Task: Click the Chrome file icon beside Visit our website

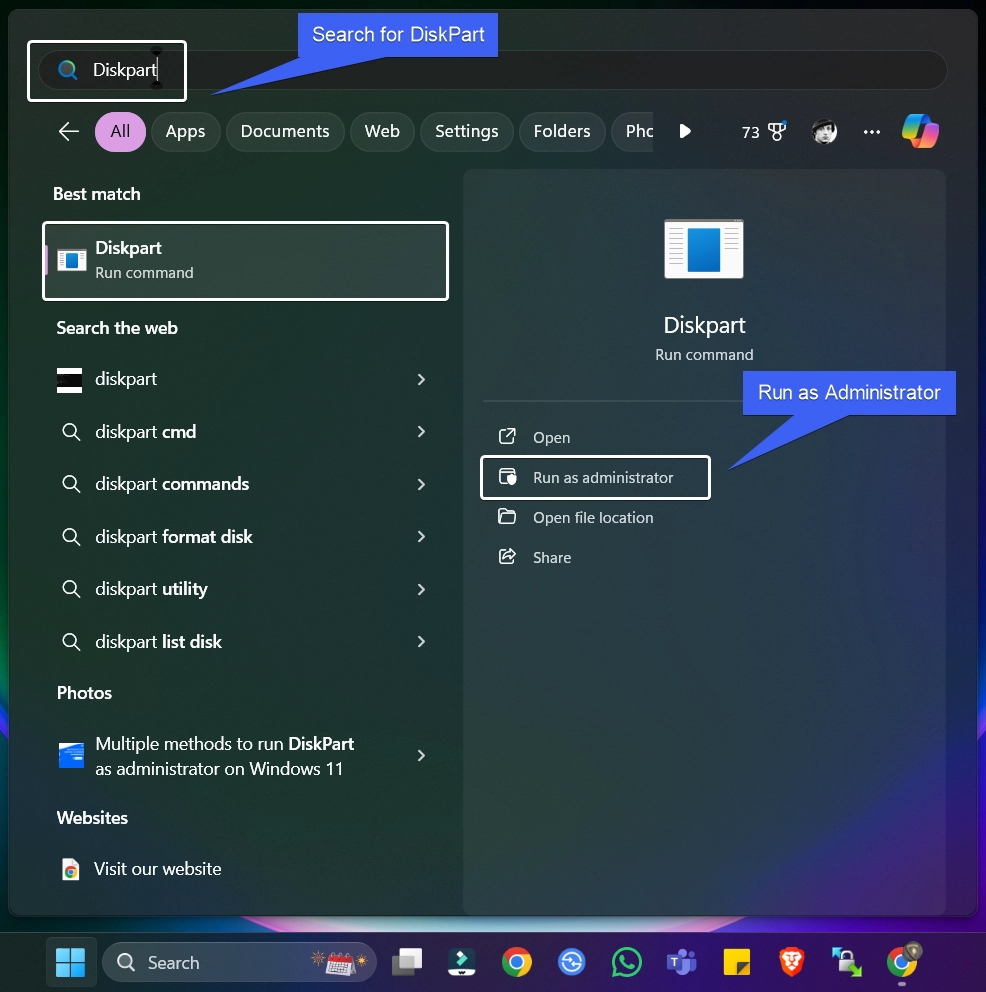Action: (x=71, y=870)
